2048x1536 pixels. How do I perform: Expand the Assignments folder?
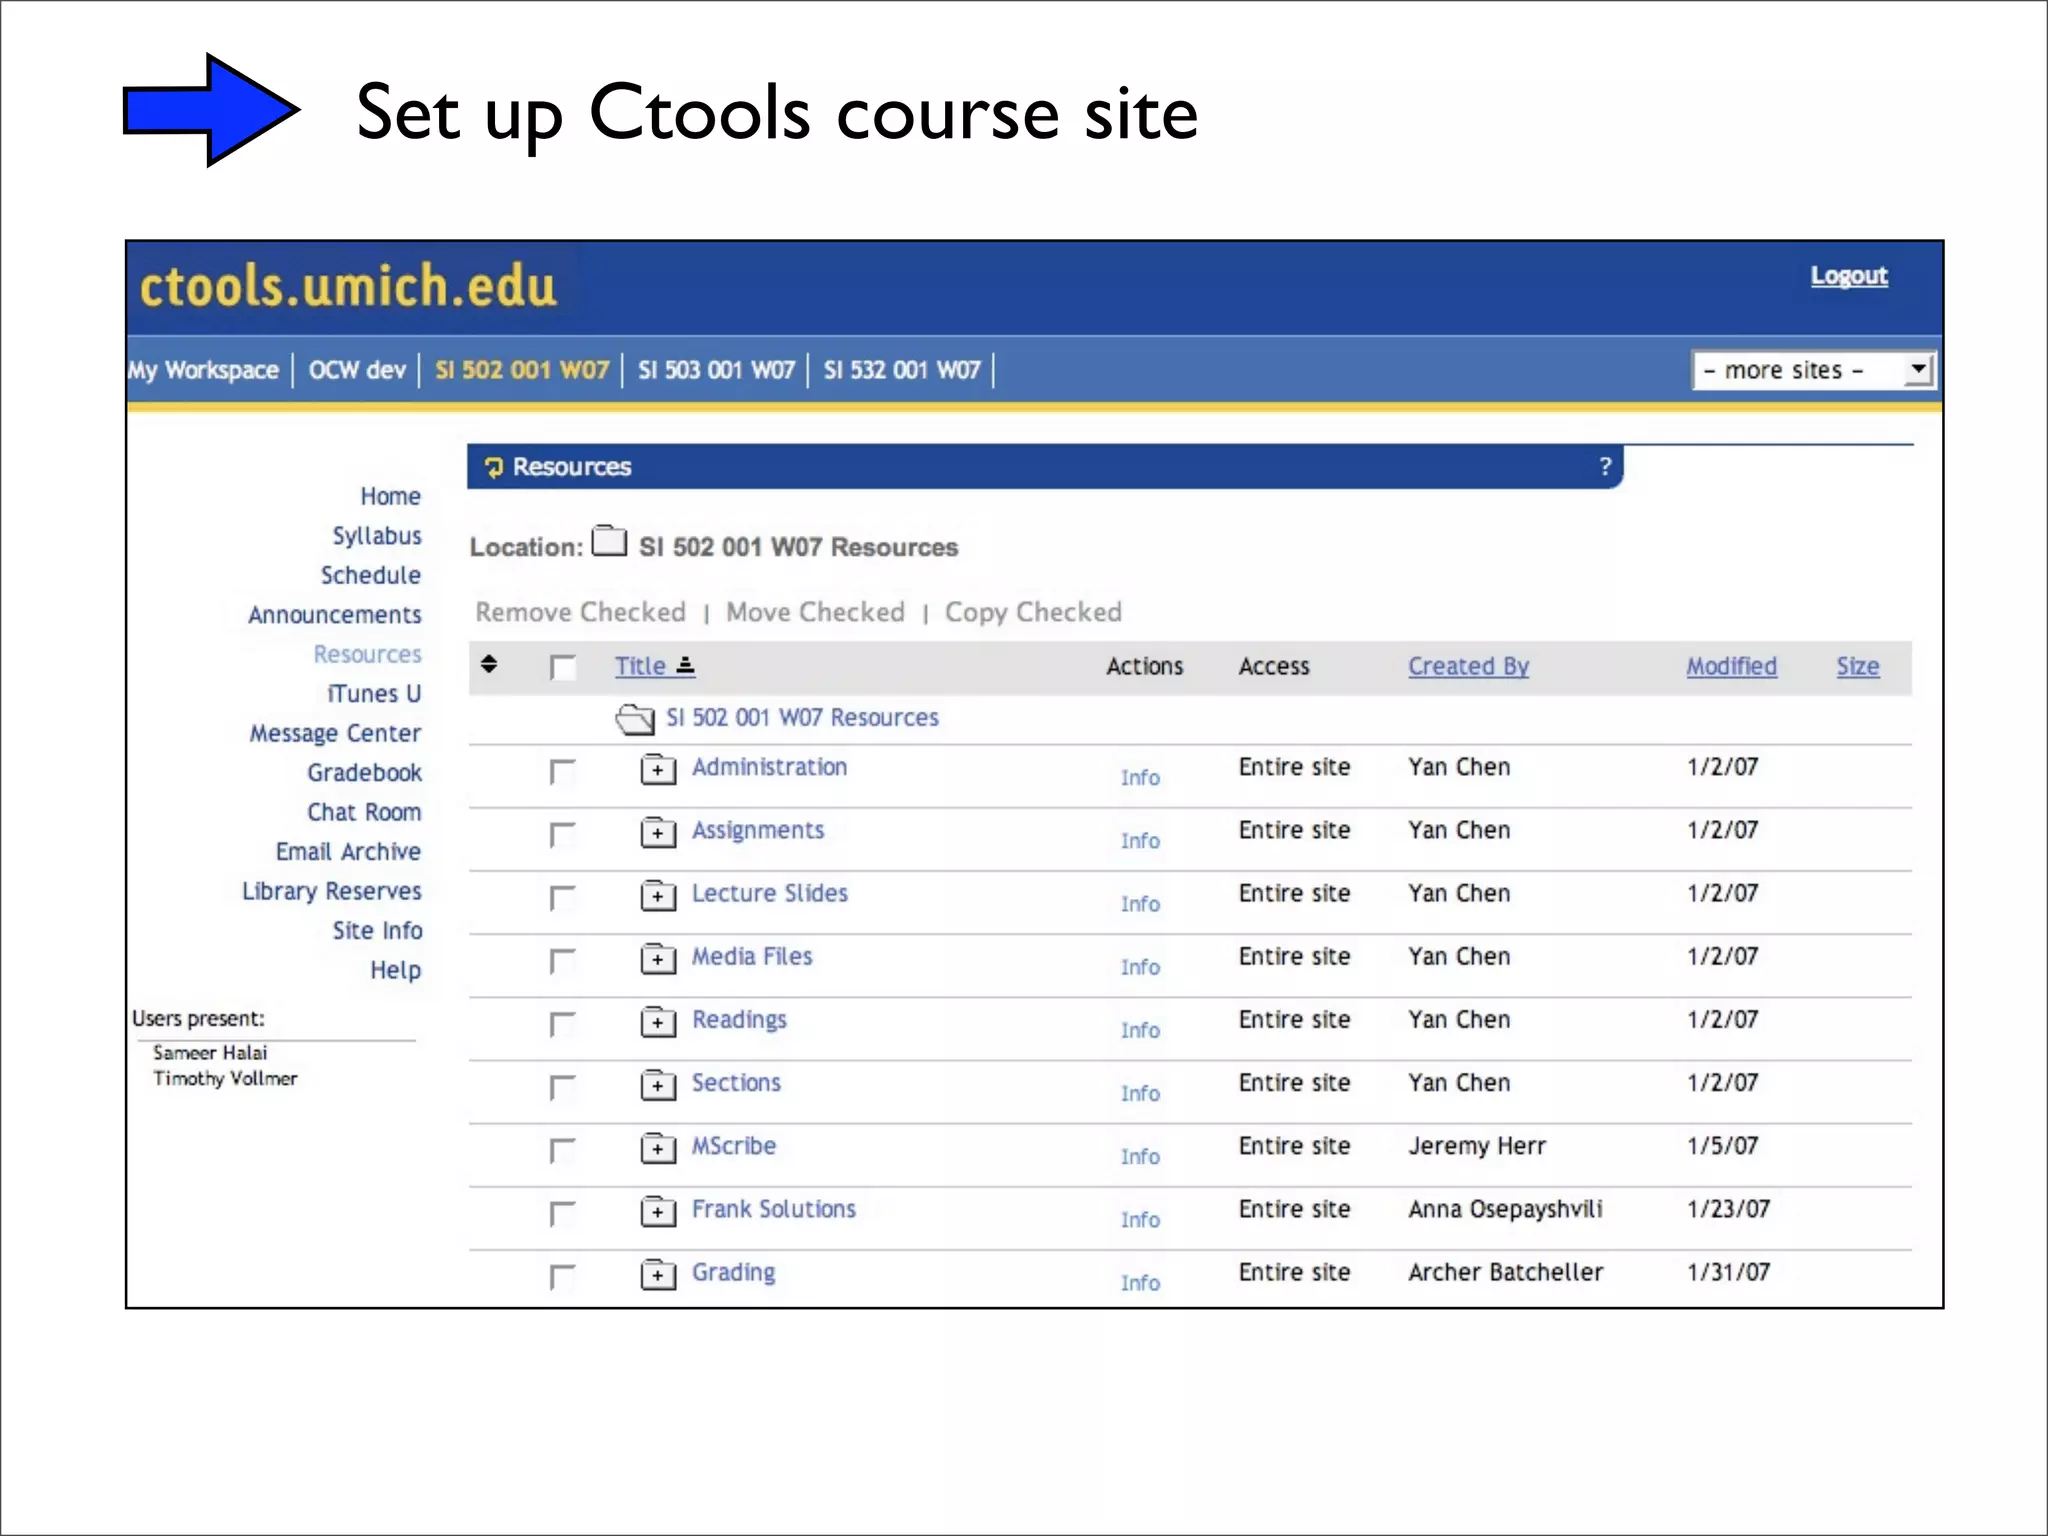click(658, 832)
